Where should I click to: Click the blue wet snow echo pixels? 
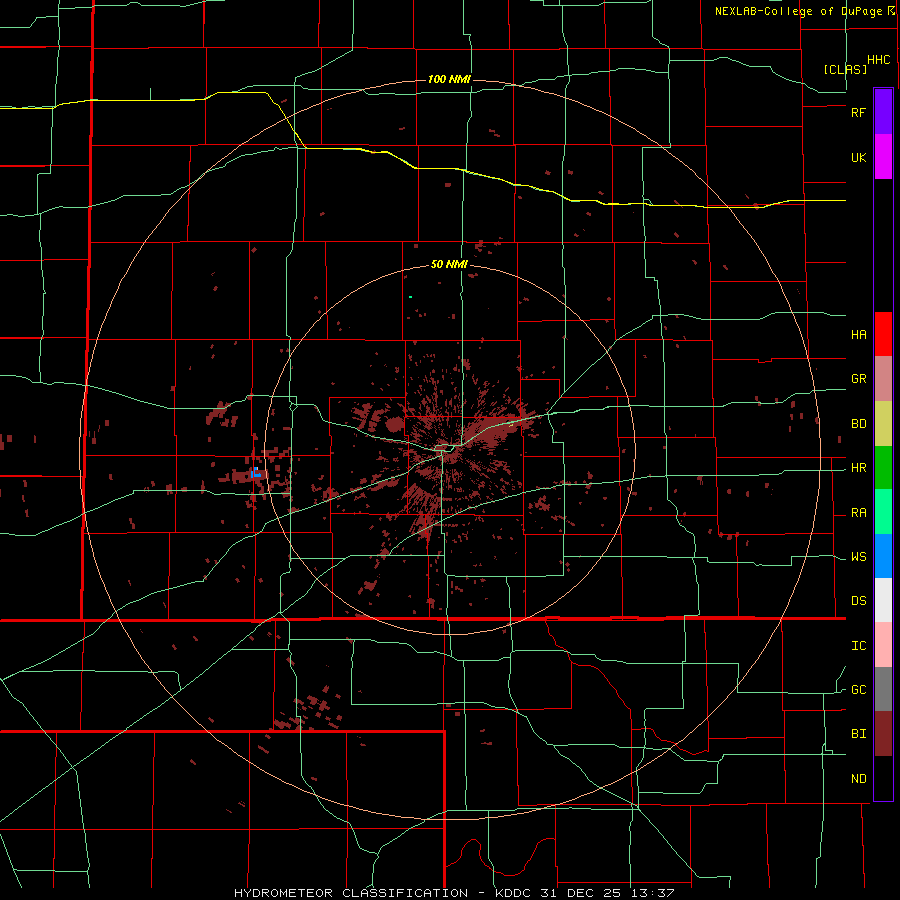(x=255, y=472)
